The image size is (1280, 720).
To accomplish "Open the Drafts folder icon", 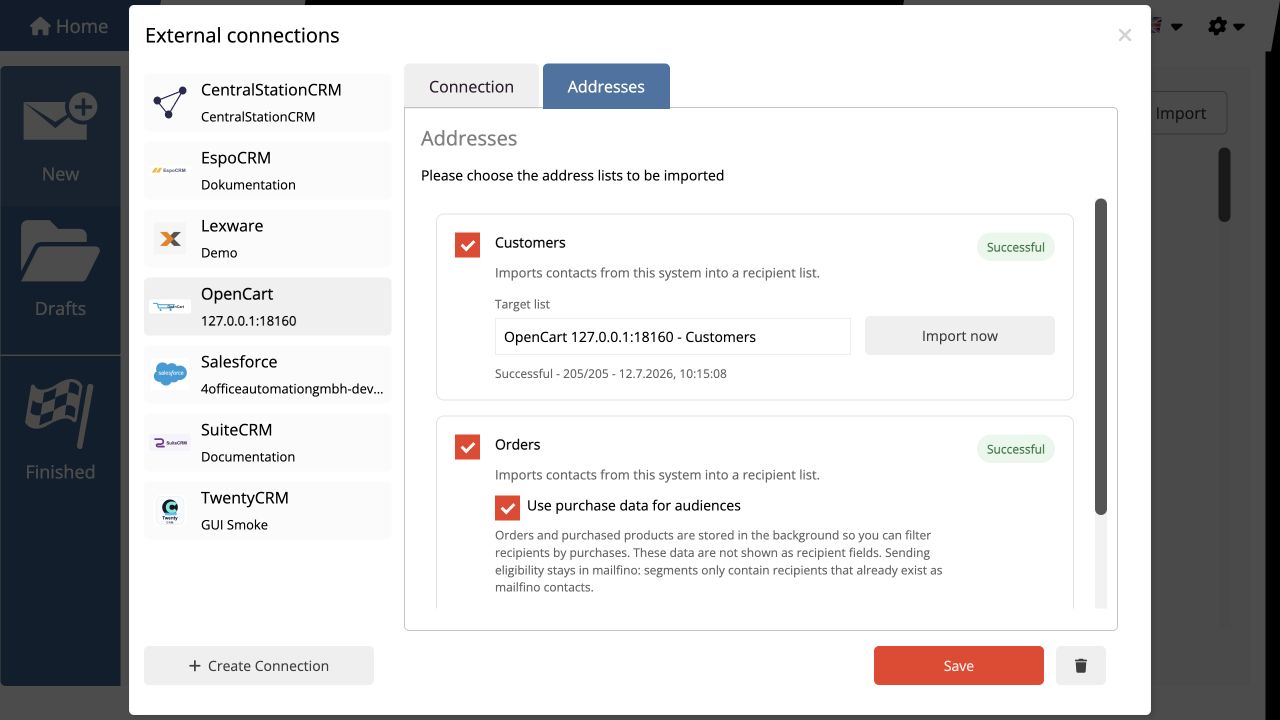I will click(60, 251).
